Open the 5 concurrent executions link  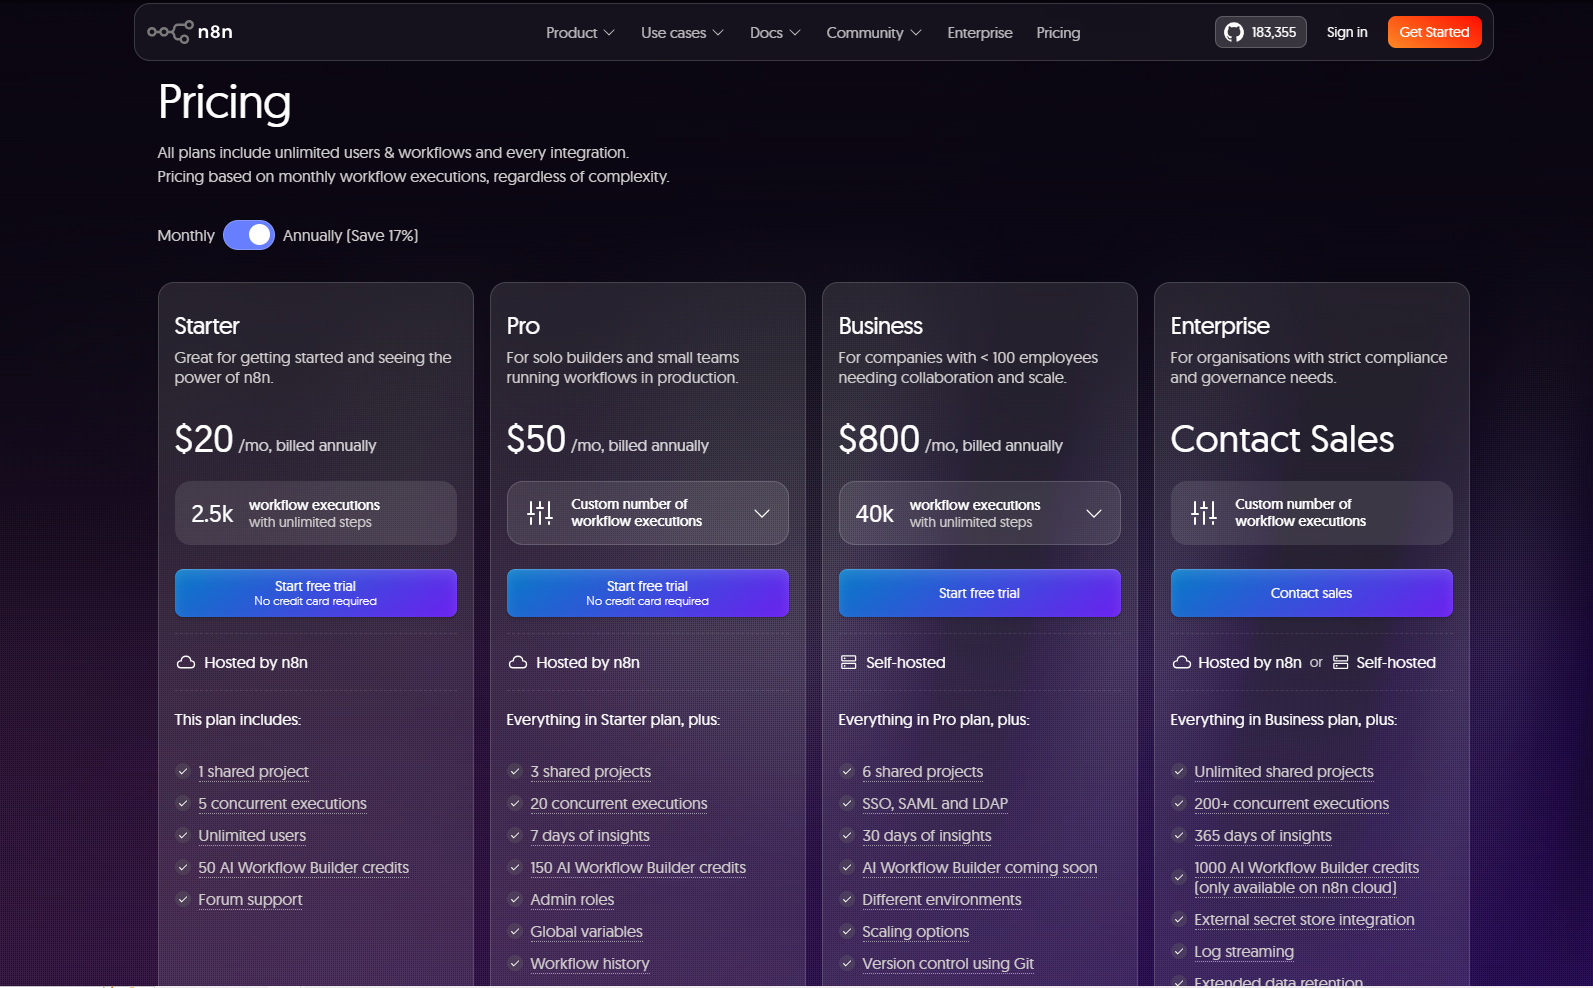(282, 803)
